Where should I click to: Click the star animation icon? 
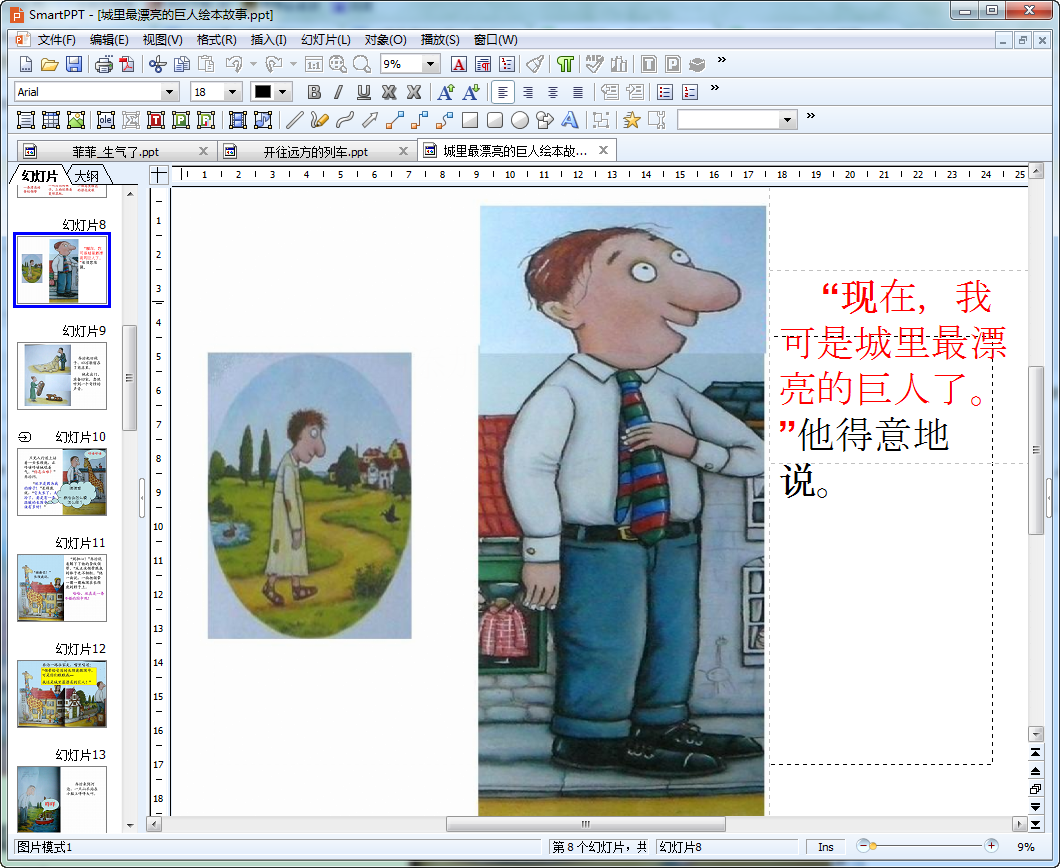click(x=631, y=120)
